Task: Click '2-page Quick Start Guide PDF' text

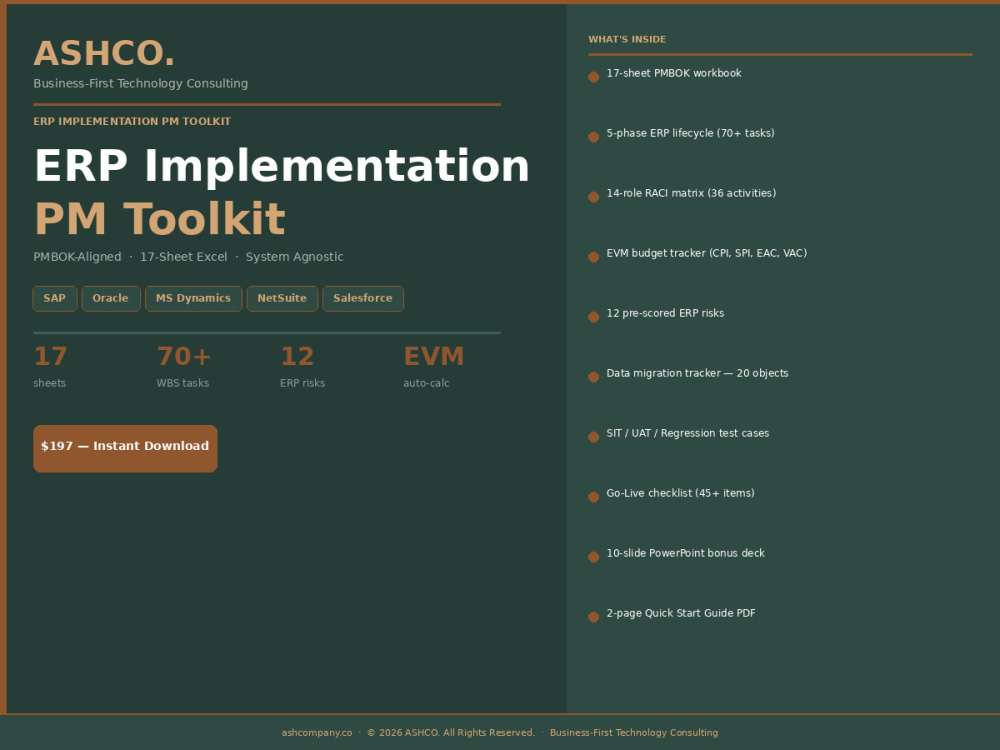Action: 681,613
